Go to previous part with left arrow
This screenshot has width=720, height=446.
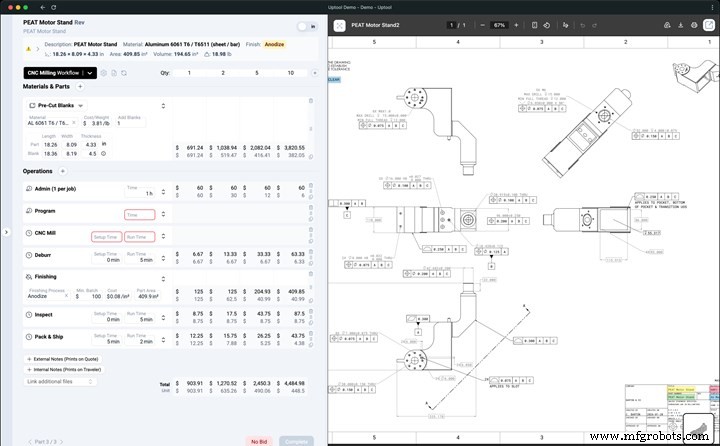30,442
